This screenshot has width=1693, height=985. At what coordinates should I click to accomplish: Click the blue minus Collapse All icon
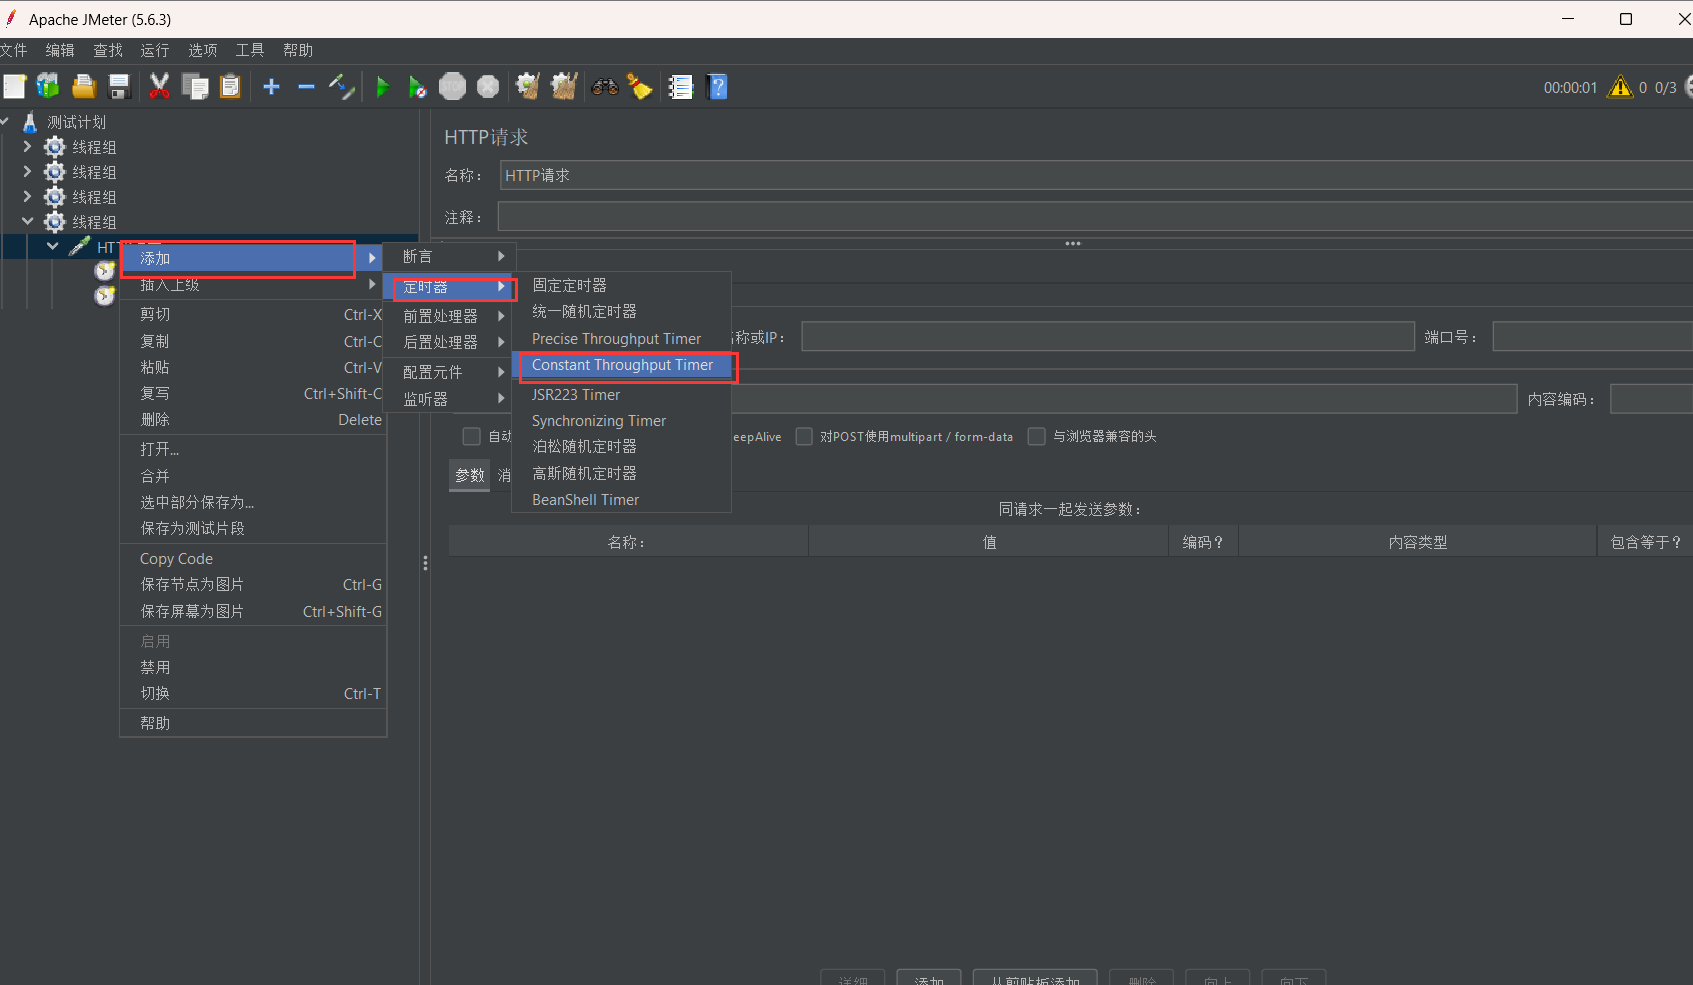click(x=306, y=87)
